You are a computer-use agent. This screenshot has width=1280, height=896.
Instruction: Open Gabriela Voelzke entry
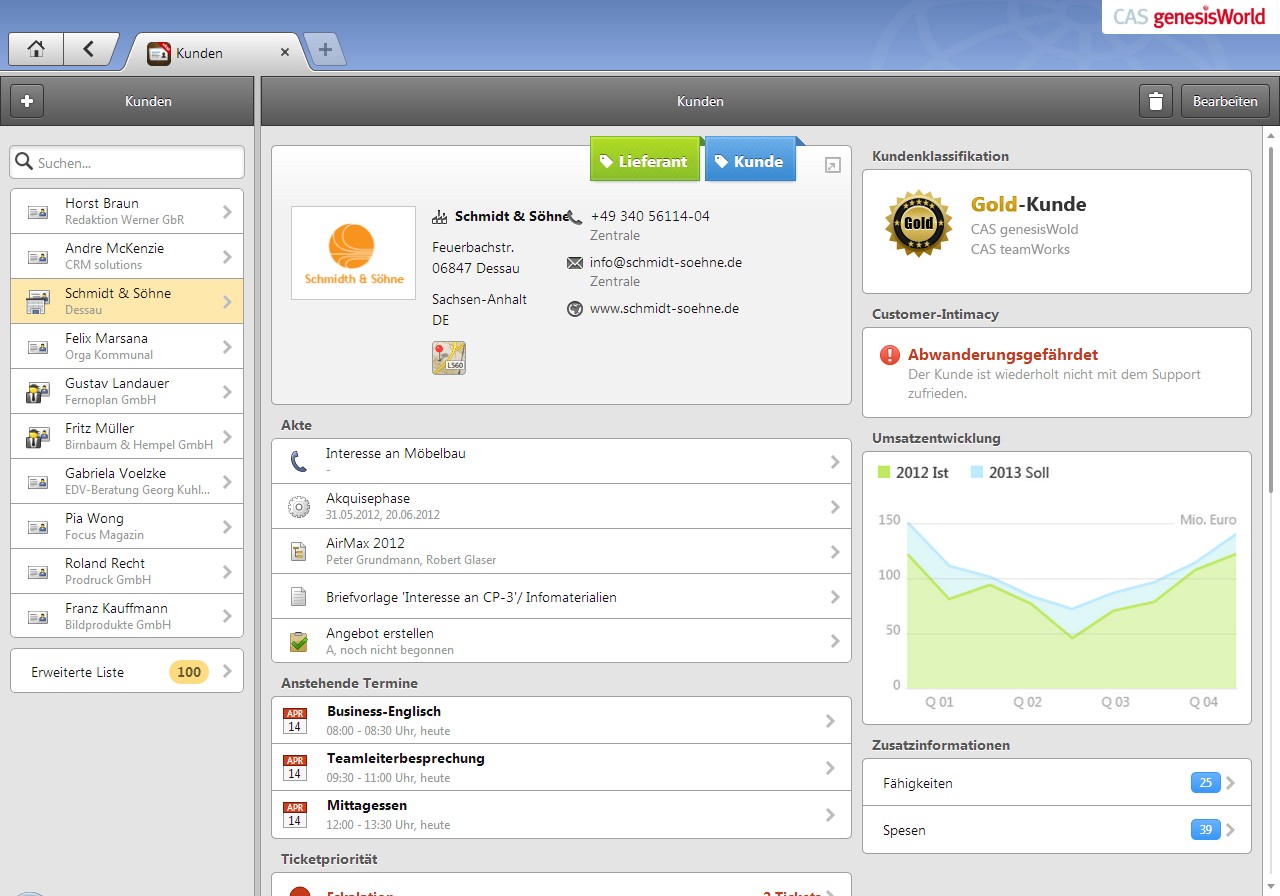(127, 481)
